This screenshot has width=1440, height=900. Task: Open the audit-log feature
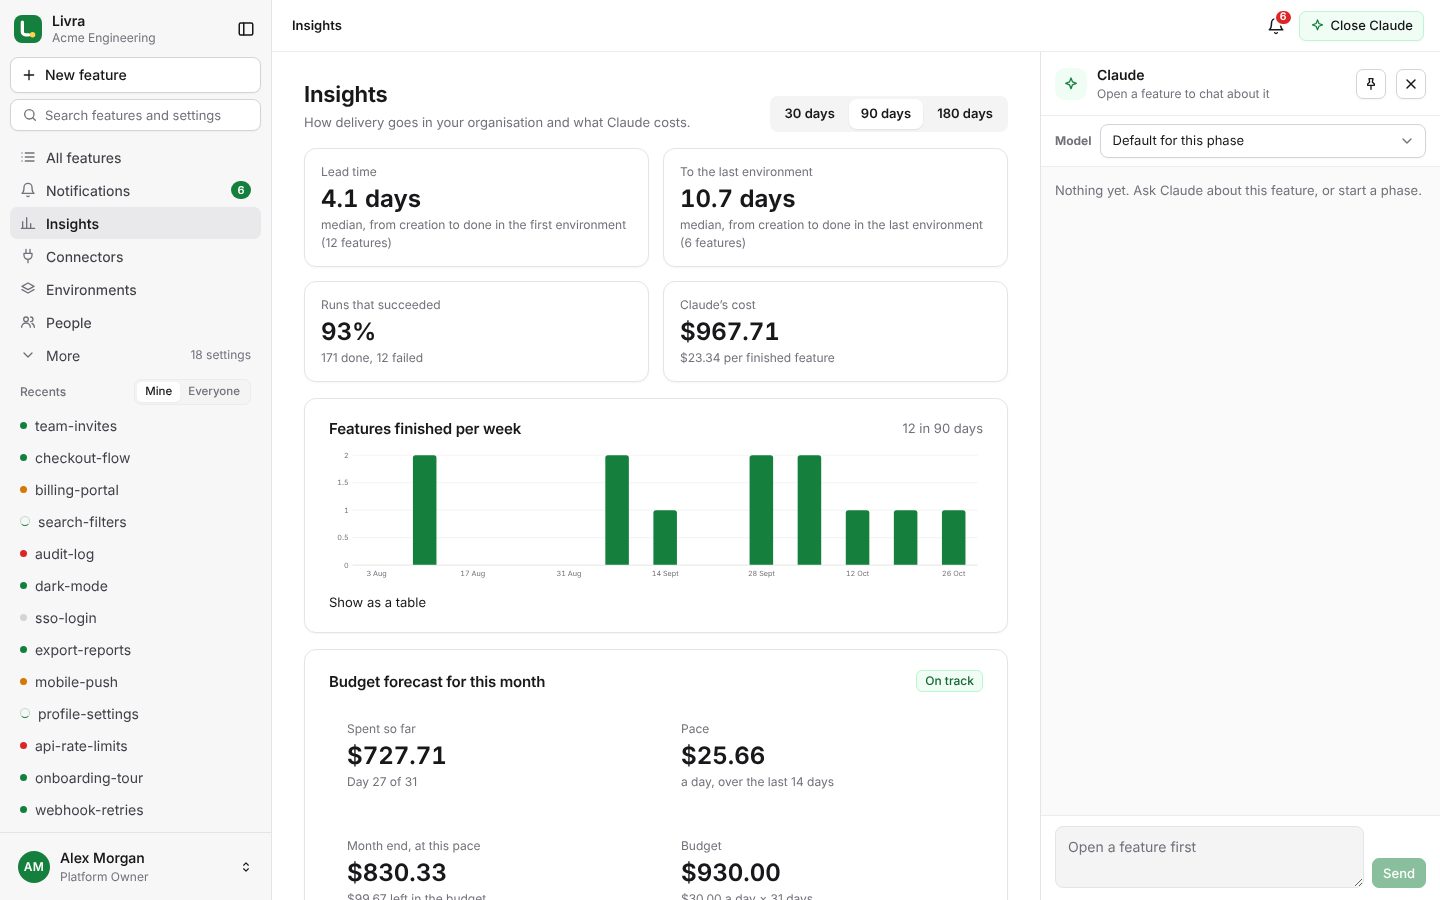(x=135, y=554)
